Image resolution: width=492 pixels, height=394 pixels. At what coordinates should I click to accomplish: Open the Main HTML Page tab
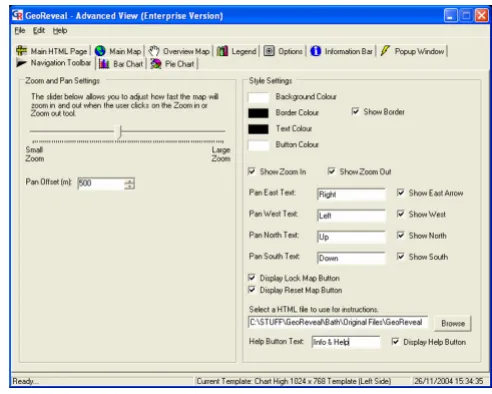[x=52, y=51]
